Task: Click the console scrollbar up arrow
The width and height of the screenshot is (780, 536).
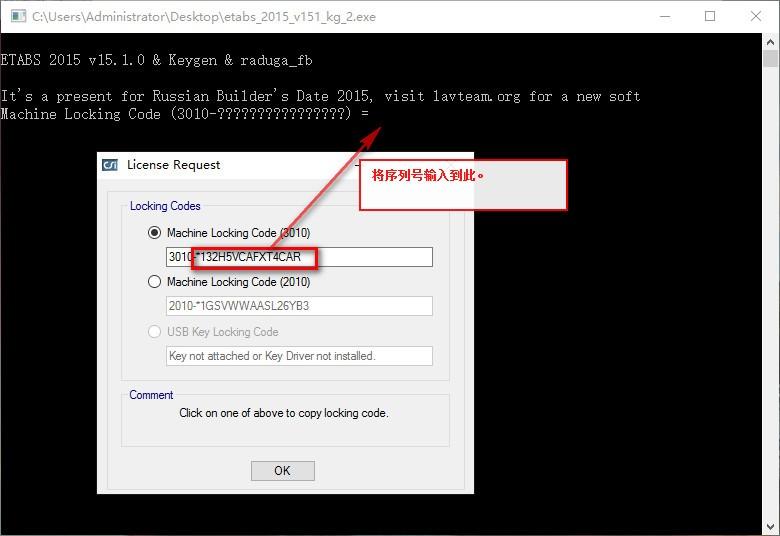Action: point(771,42)
